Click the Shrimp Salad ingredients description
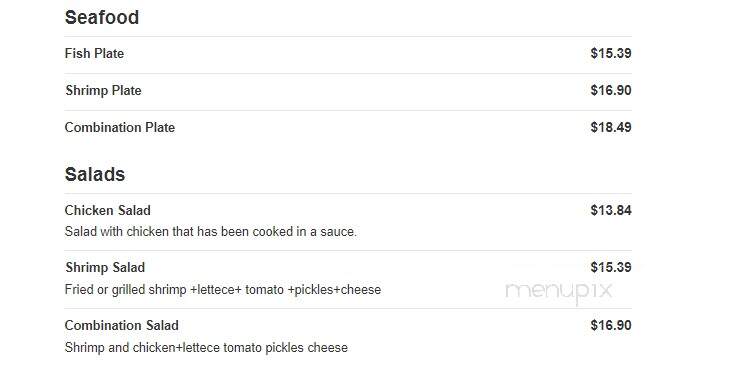Screen dimensions: 738x373 pos(223,289)
